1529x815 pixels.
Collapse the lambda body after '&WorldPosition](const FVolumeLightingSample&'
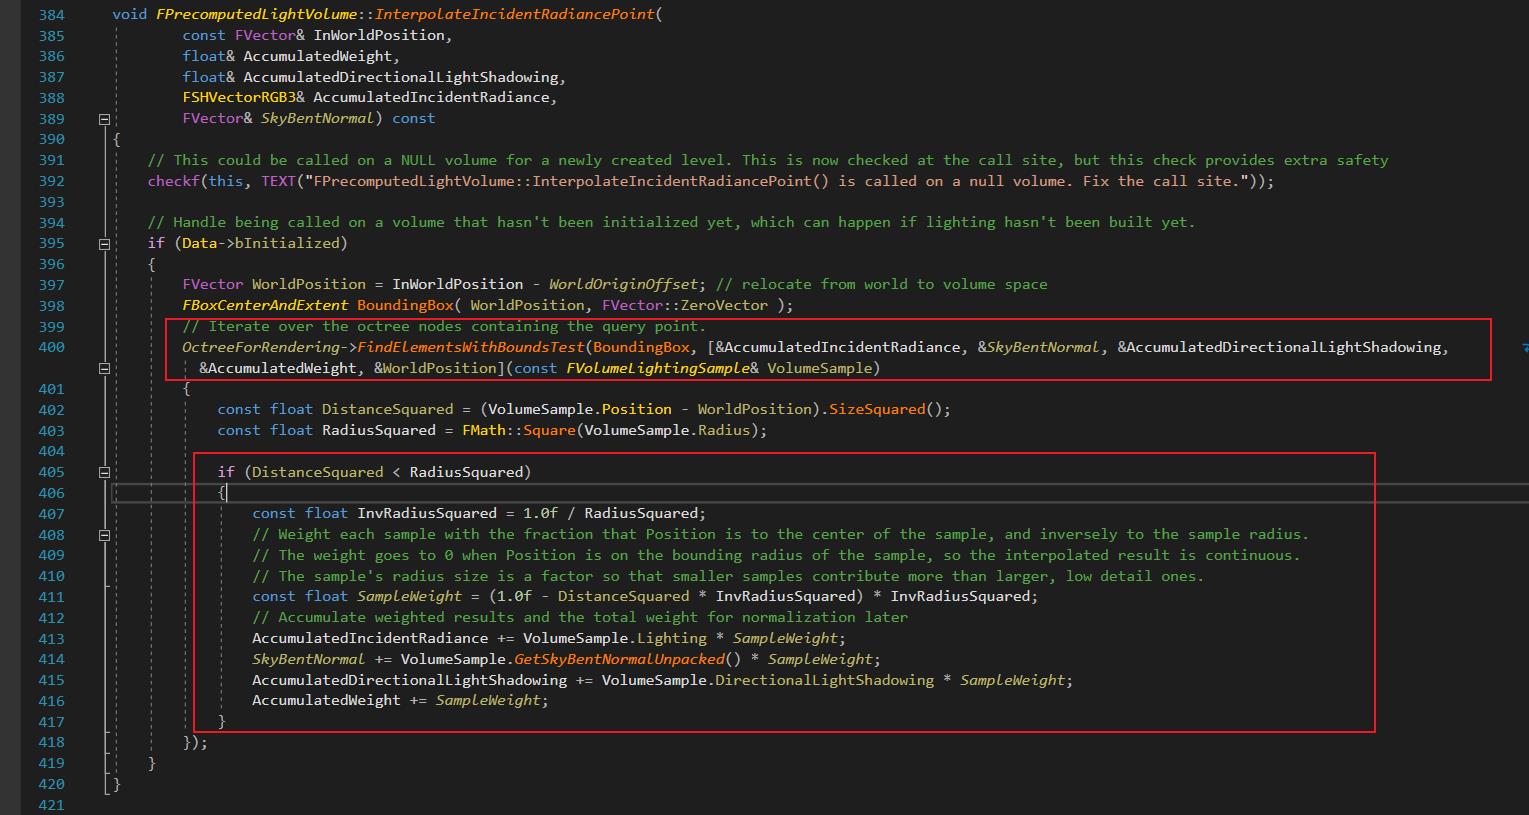[103, 368]
